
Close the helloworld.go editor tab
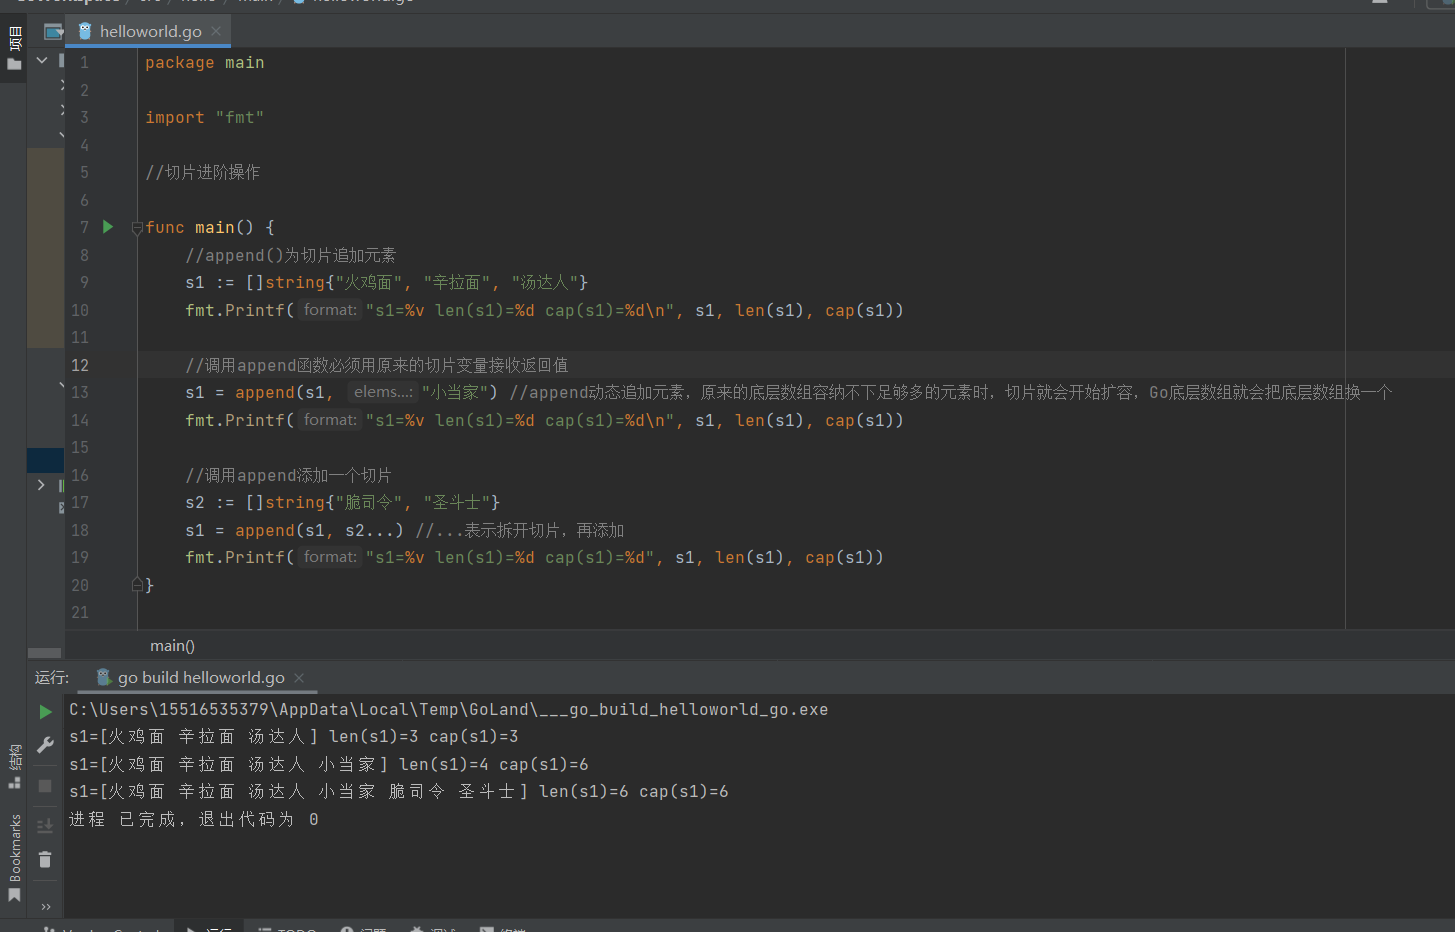(x=216, y=31)
